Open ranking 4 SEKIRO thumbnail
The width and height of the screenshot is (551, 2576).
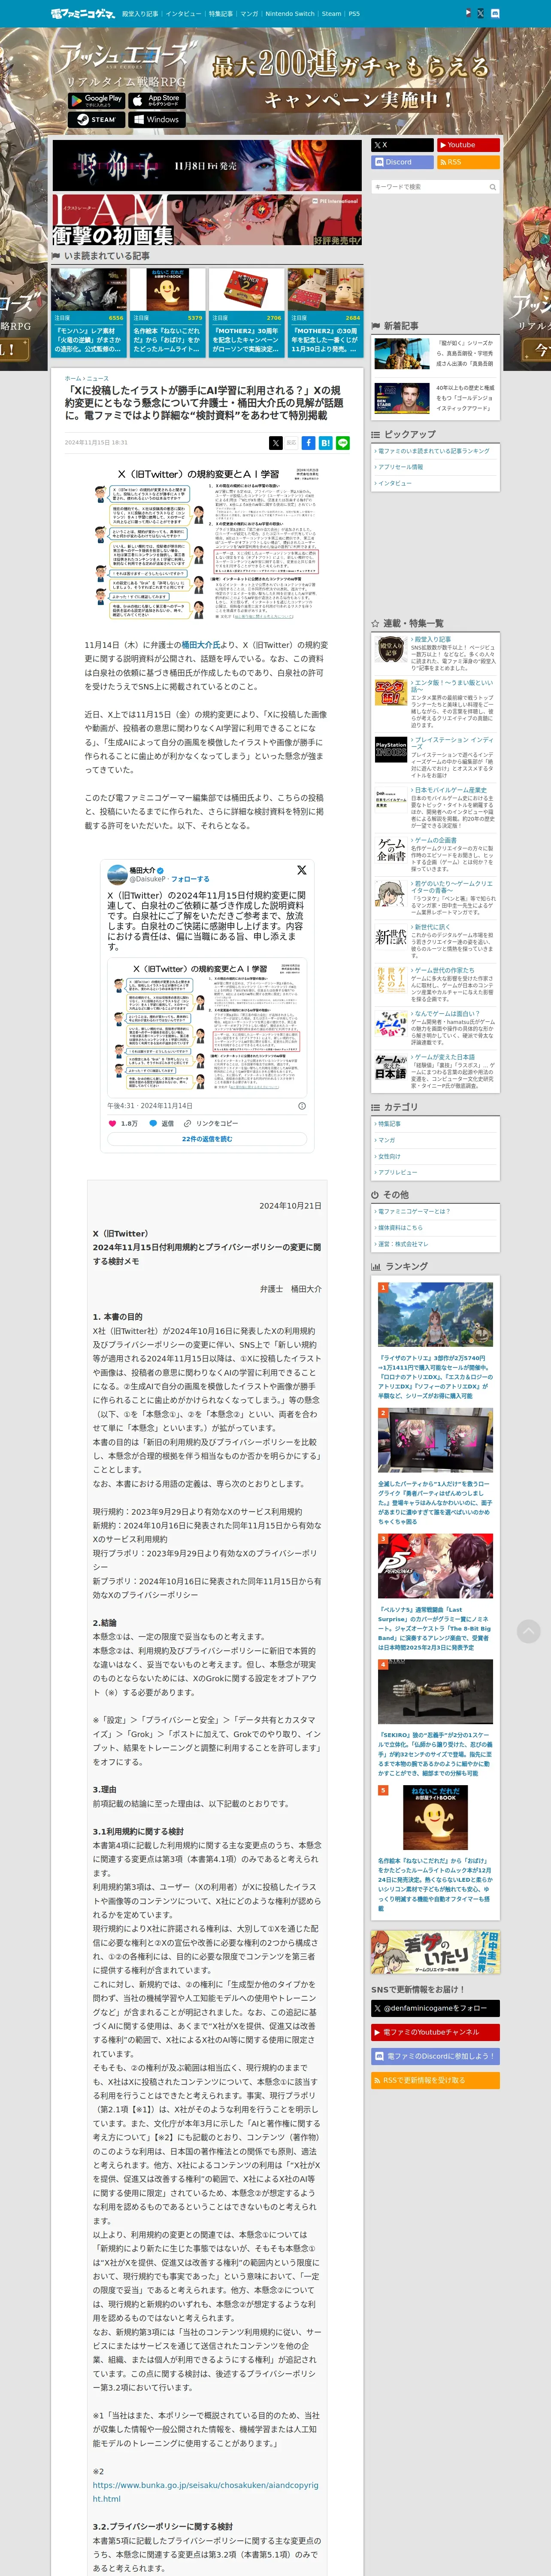click(x=435, y=1692)
